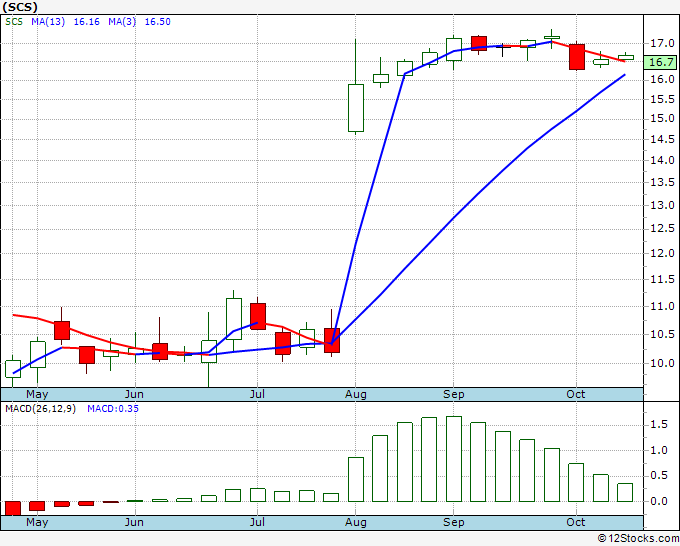Click the SCS legend label
680x546 pixels.
tap(14, 22)
